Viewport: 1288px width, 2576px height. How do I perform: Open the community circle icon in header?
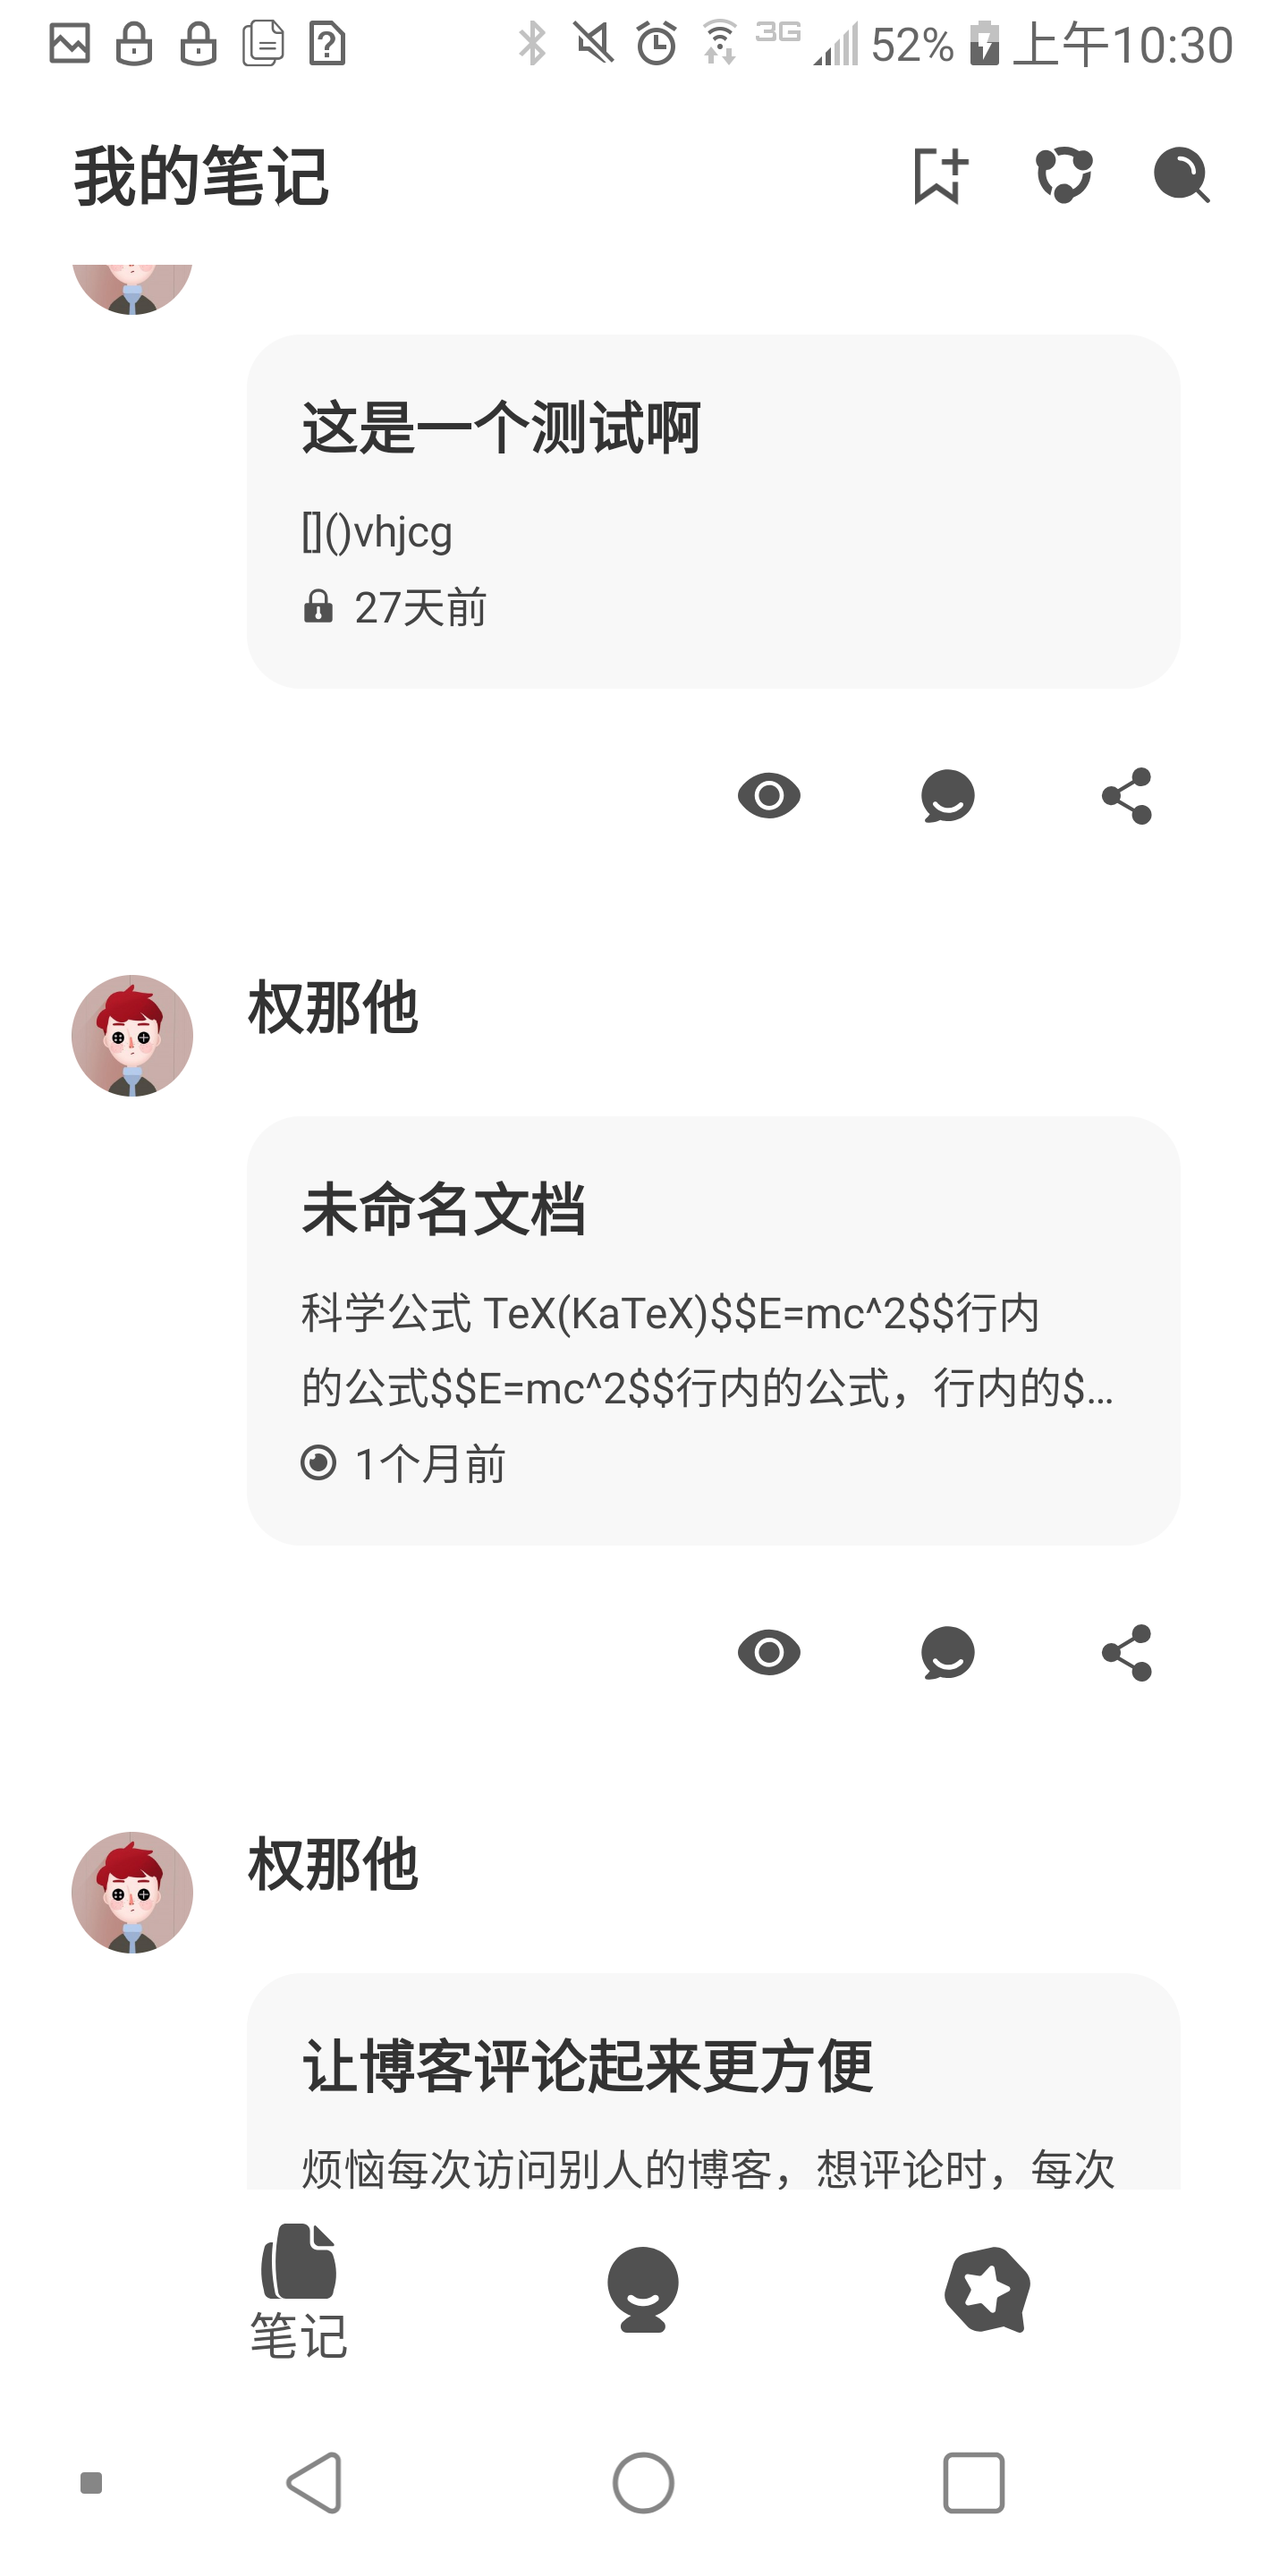[x=1063, y=176]
